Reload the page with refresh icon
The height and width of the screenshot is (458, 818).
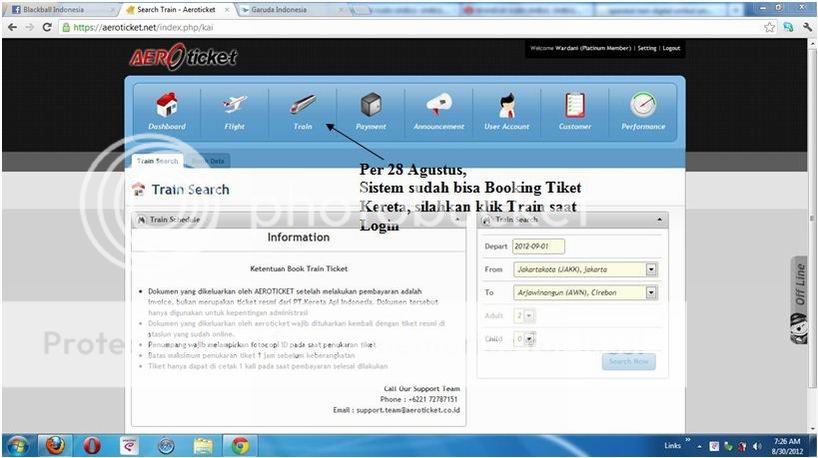pos(47,27)
